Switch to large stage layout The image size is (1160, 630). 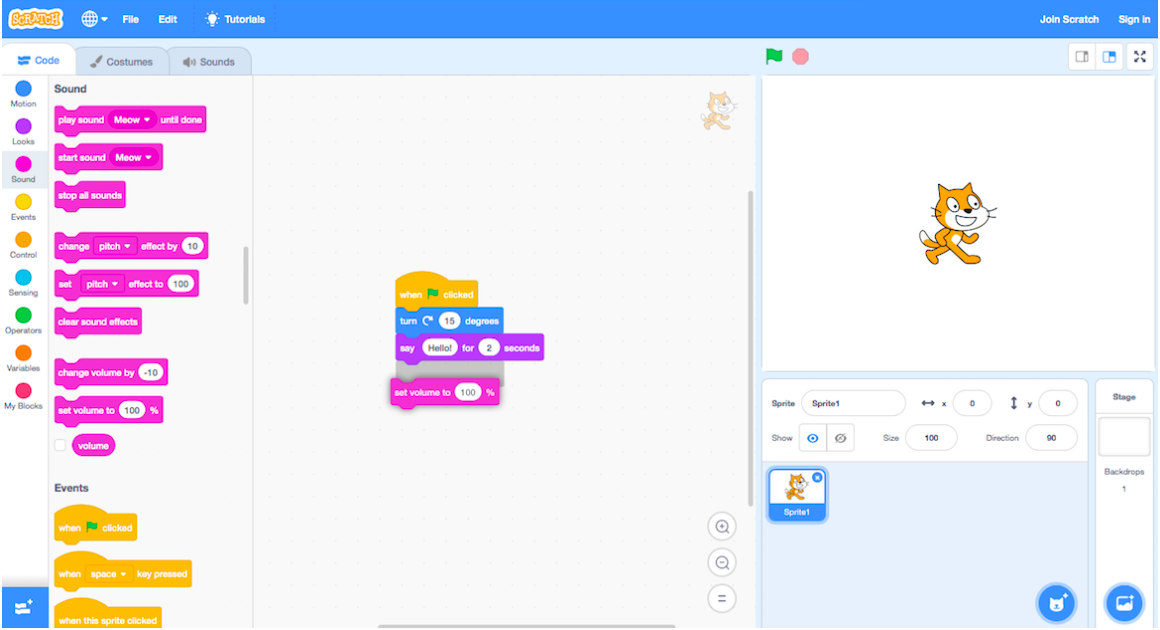pos(1109,57)
